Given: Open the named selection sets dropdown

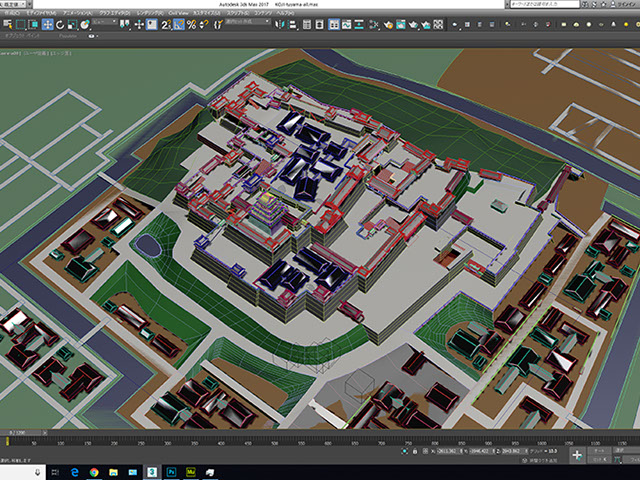Looking at the screenshot, I should click(x=240, y=24).
